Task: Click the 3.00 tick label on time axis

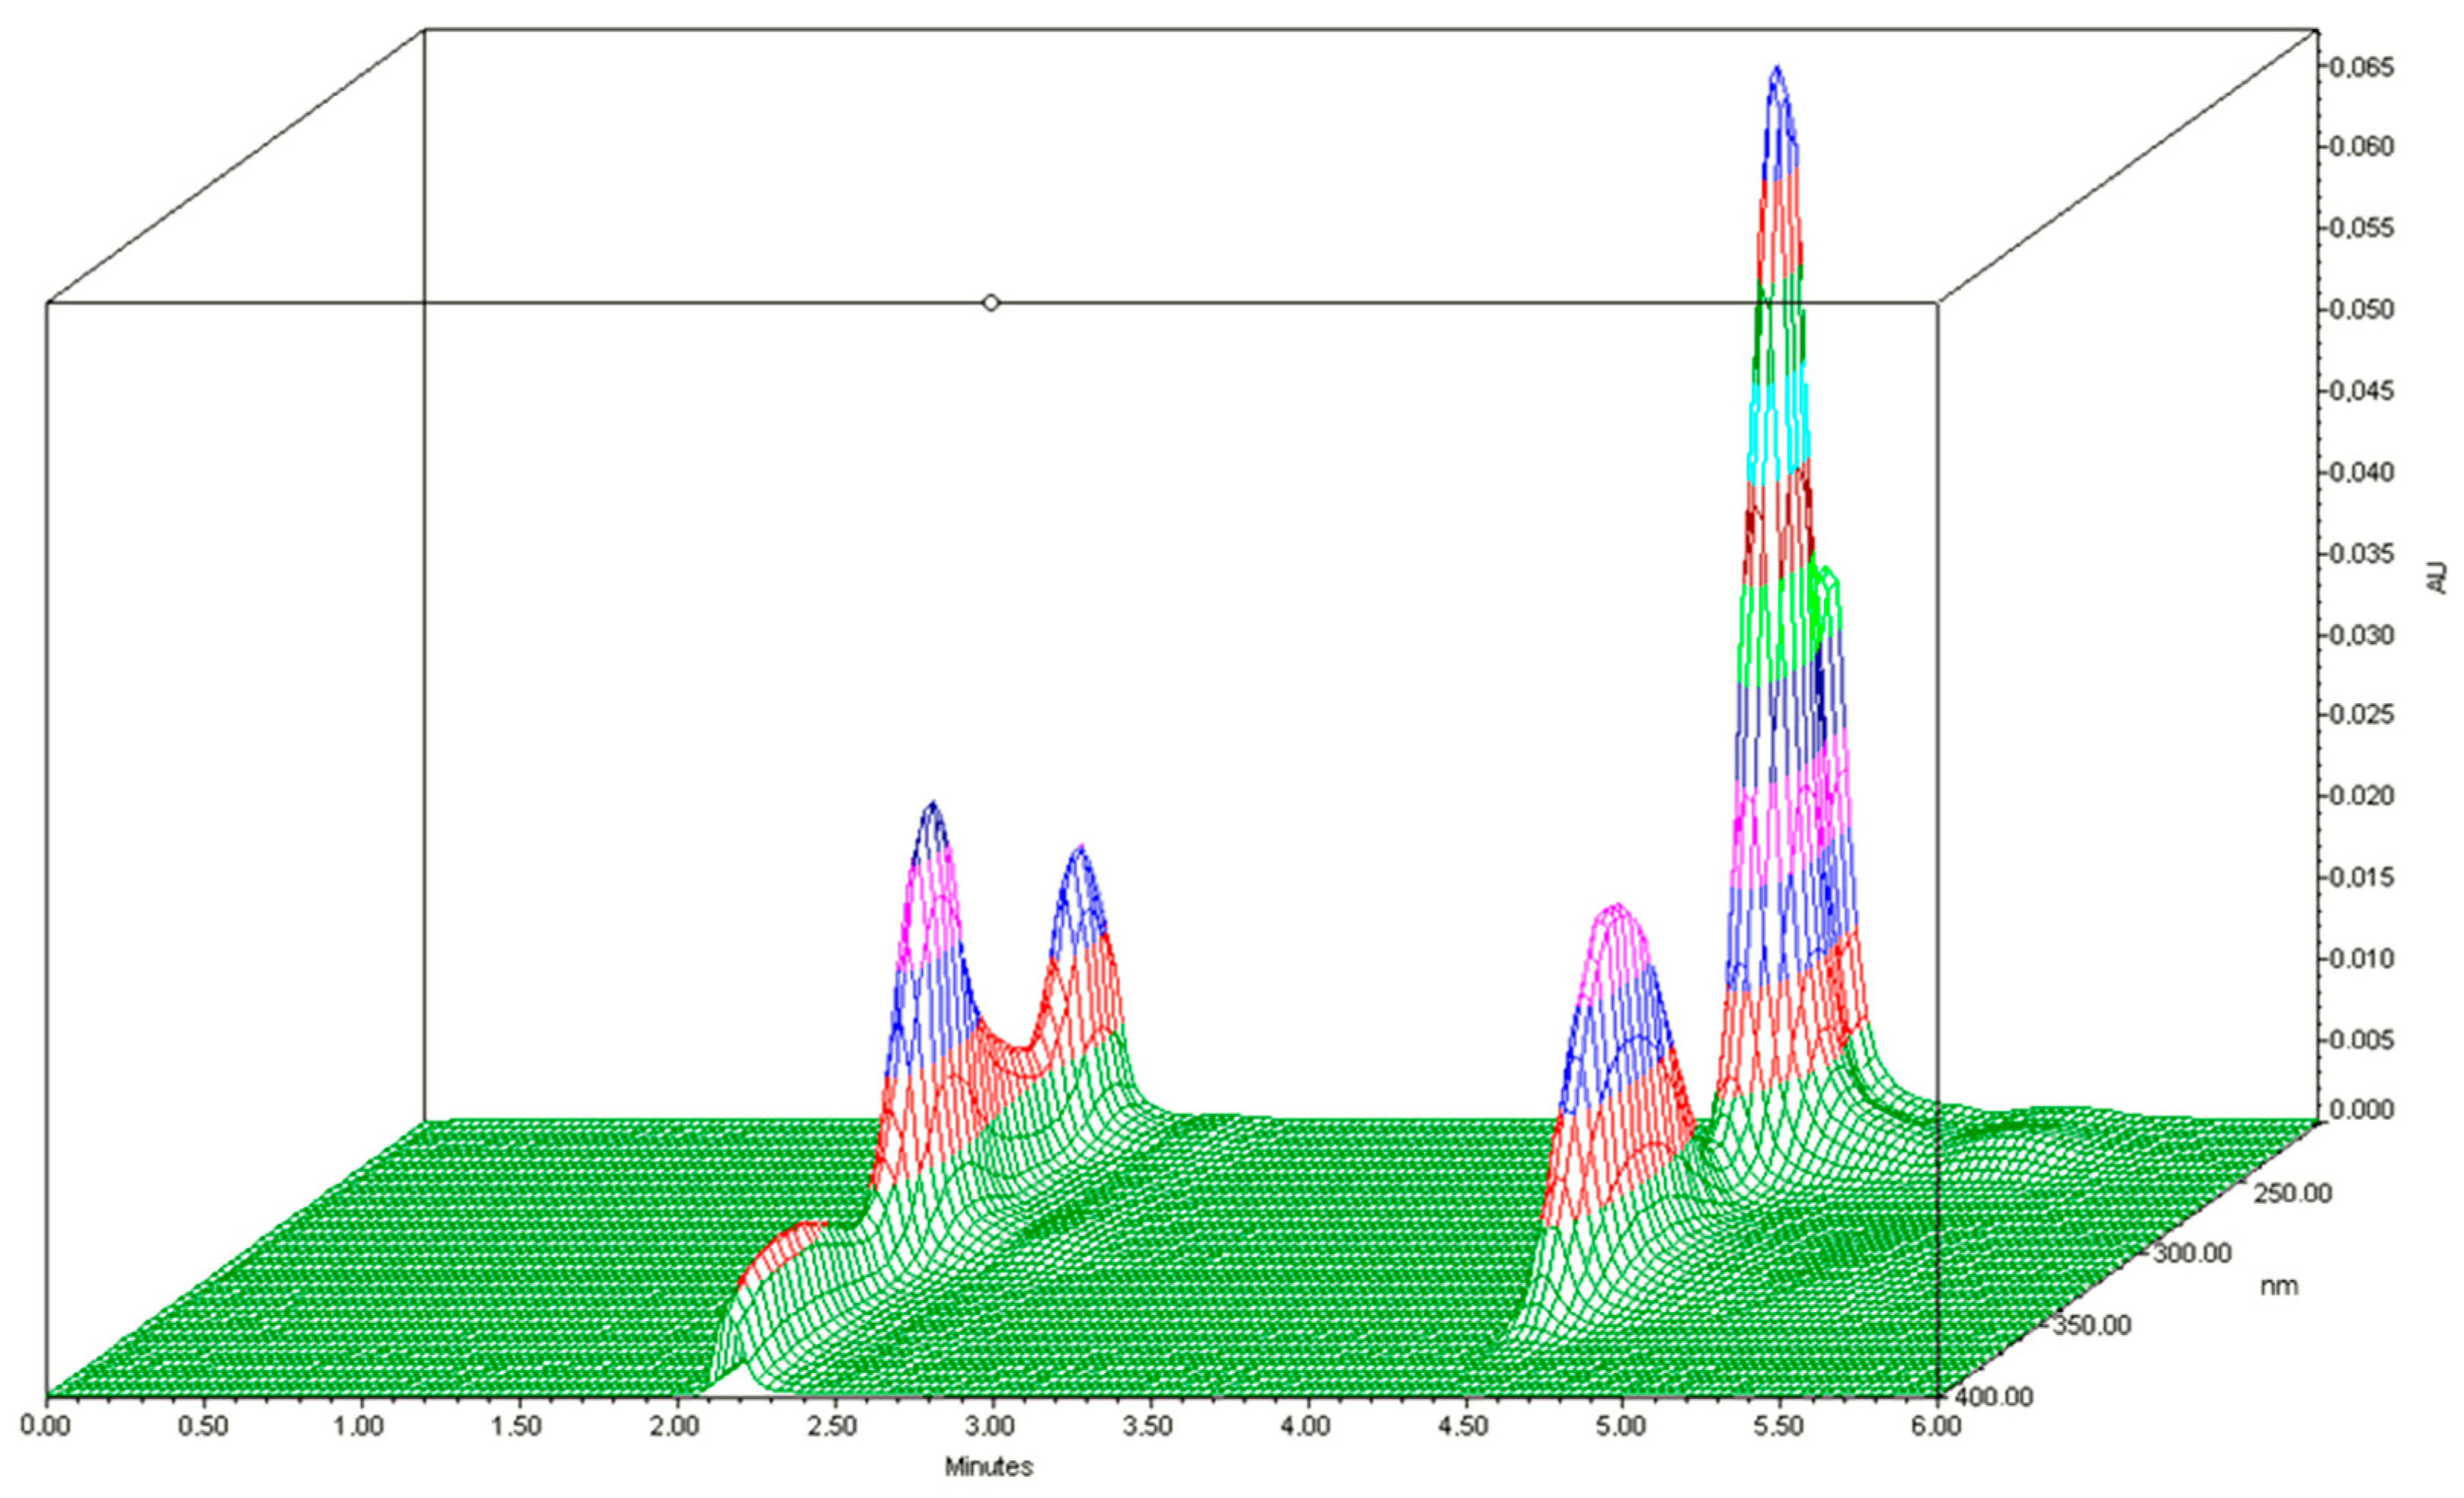Action: point(991,1425)
